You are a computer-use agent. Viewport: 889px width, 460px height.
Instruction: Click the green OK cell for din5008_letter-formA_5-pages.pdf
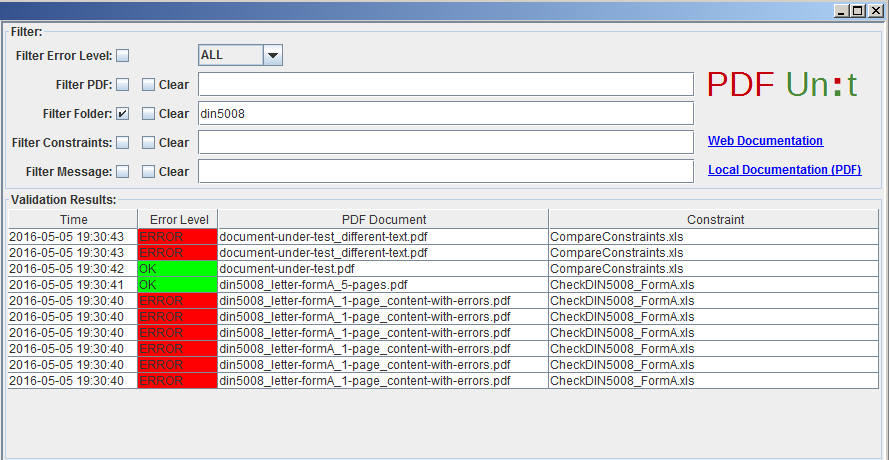178,285
